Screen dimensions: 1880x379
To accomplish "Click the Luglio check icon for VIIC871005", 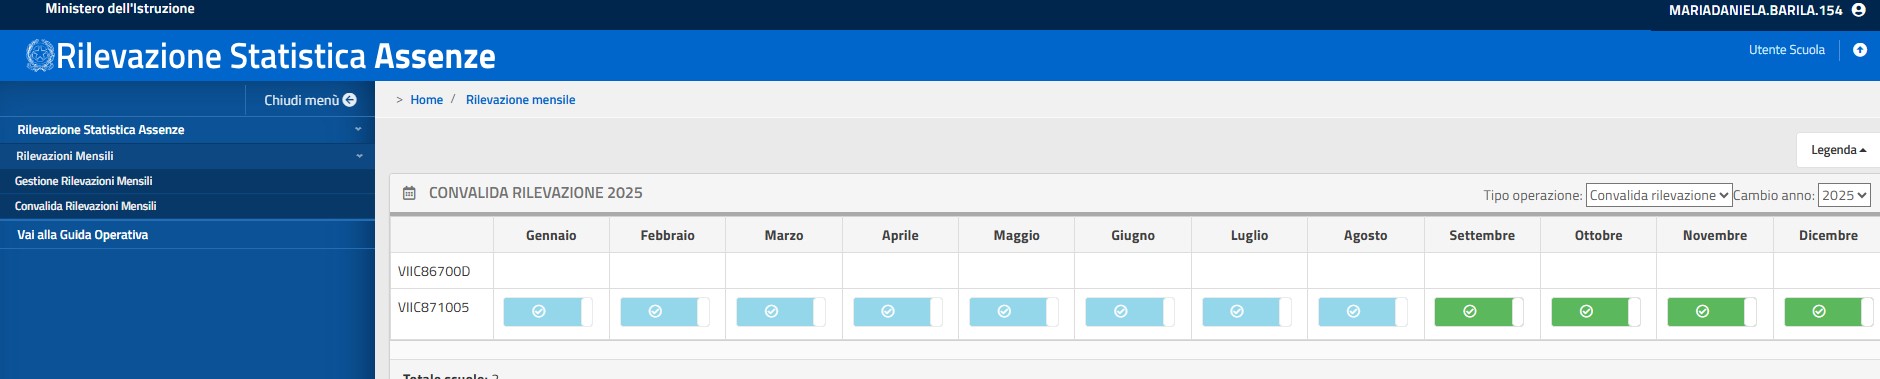I will point(1237,312).
